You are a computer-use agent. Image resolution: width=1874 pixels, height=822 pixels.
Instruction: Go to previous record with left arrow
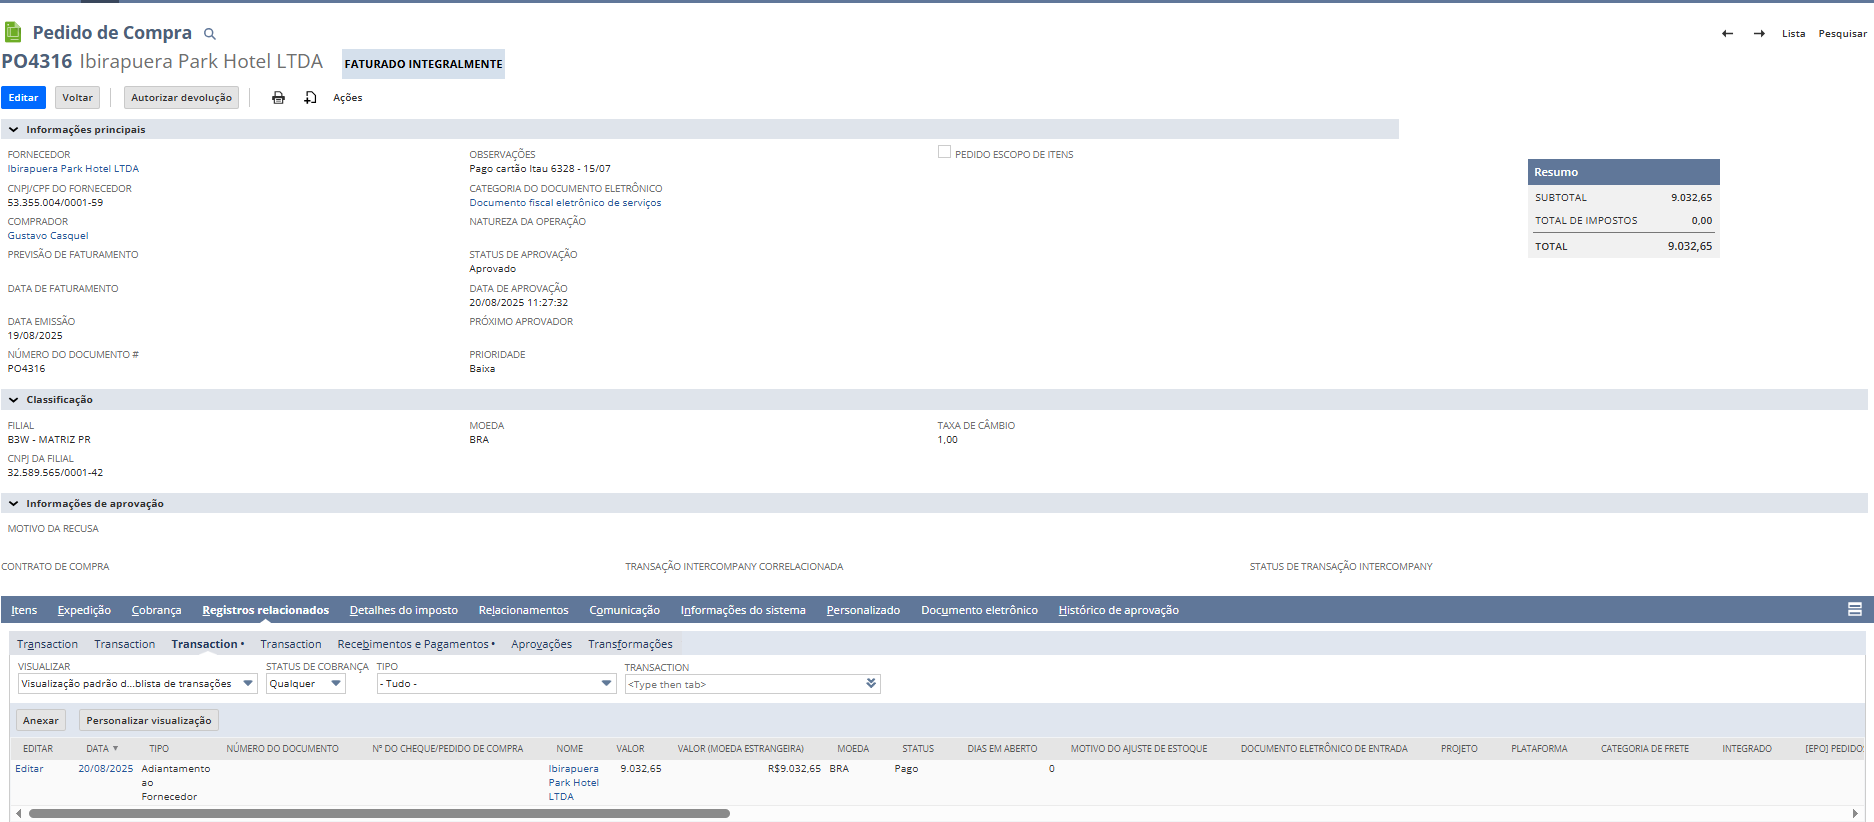pos(1727,34)
